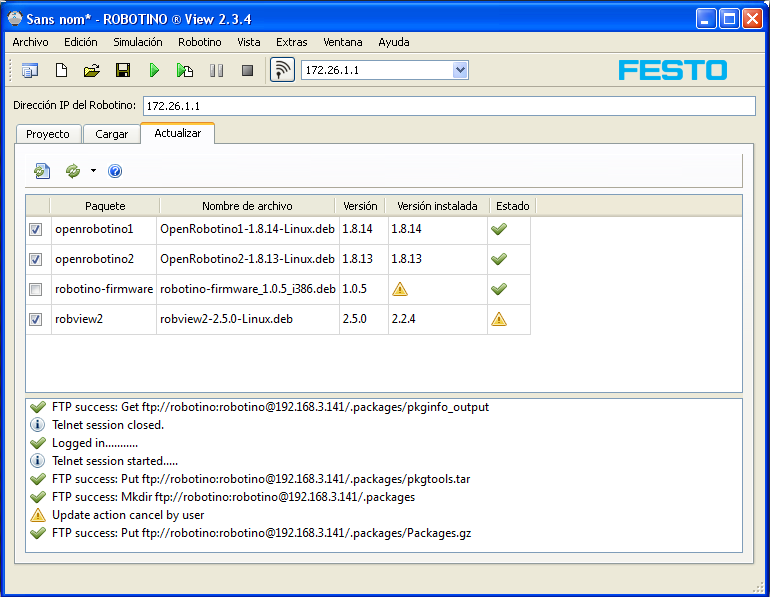The image size is (770, 597).
Task: Sort by the Versión column header
Action: 360,205
